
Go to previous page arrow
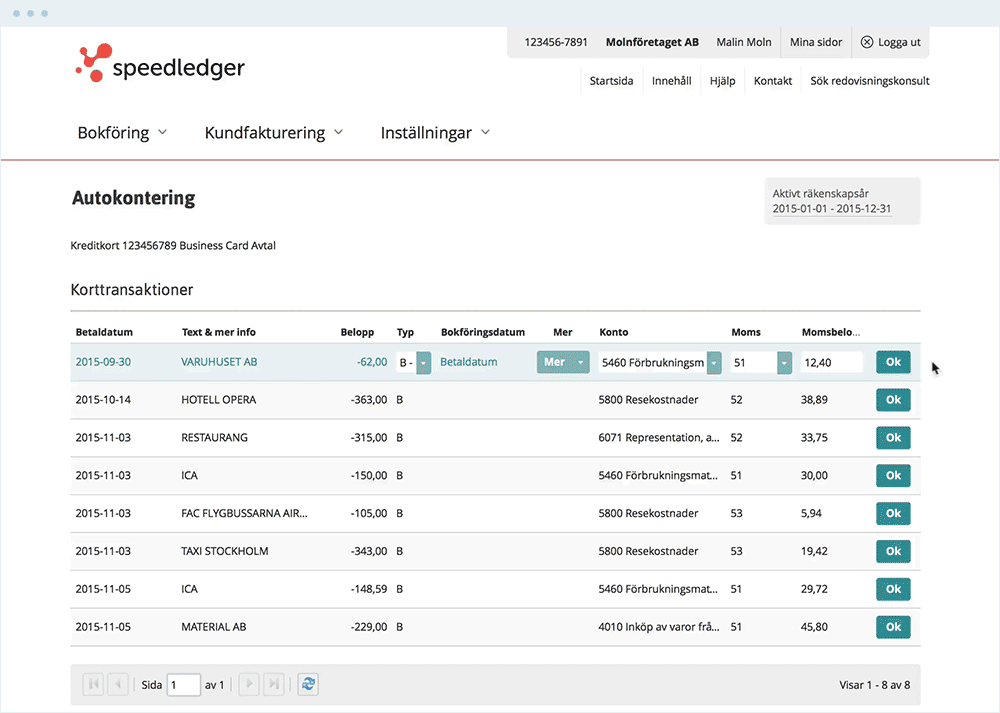[x=118, y=684]
